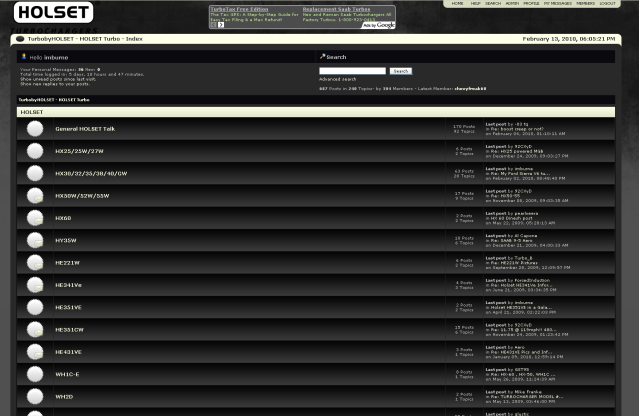Open last post Re: HE221W Pictures
The width and height of the screenshot is (639, 416).
point(514,263)
